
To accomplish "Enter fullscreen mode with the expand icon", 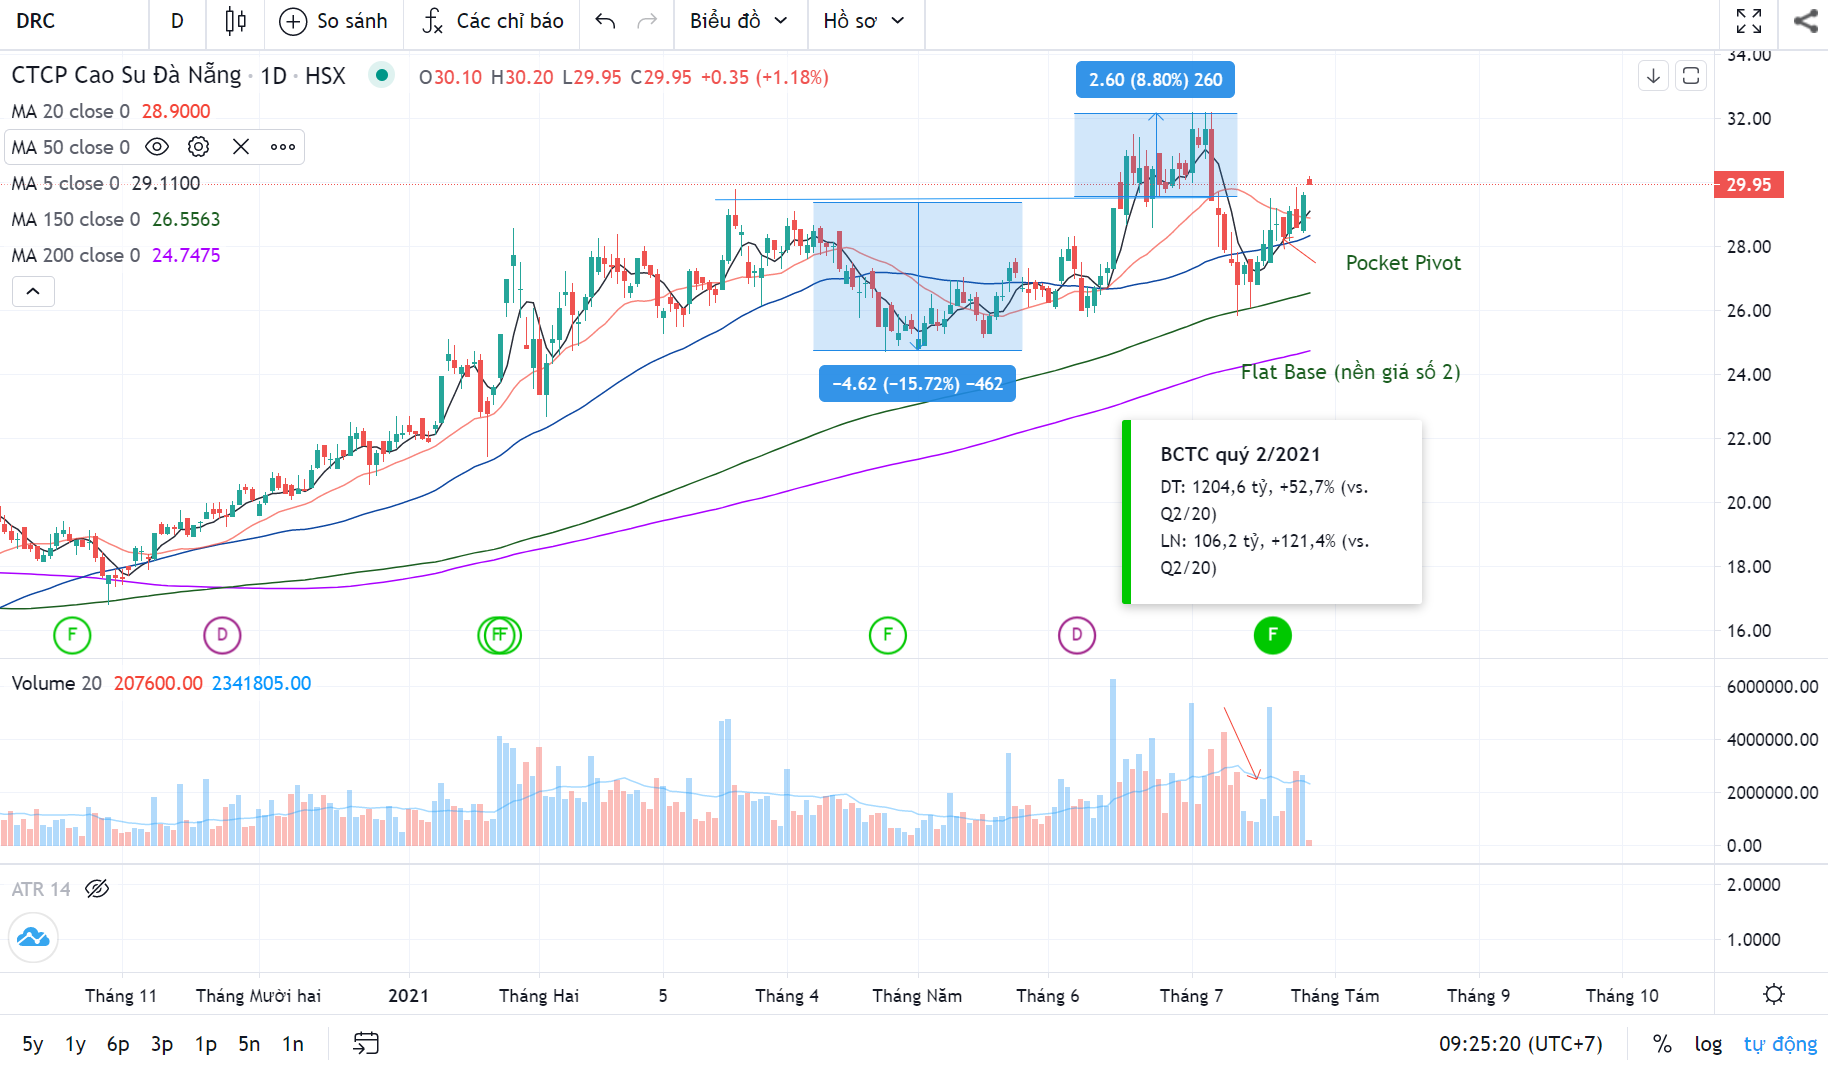I will 1748,21.
